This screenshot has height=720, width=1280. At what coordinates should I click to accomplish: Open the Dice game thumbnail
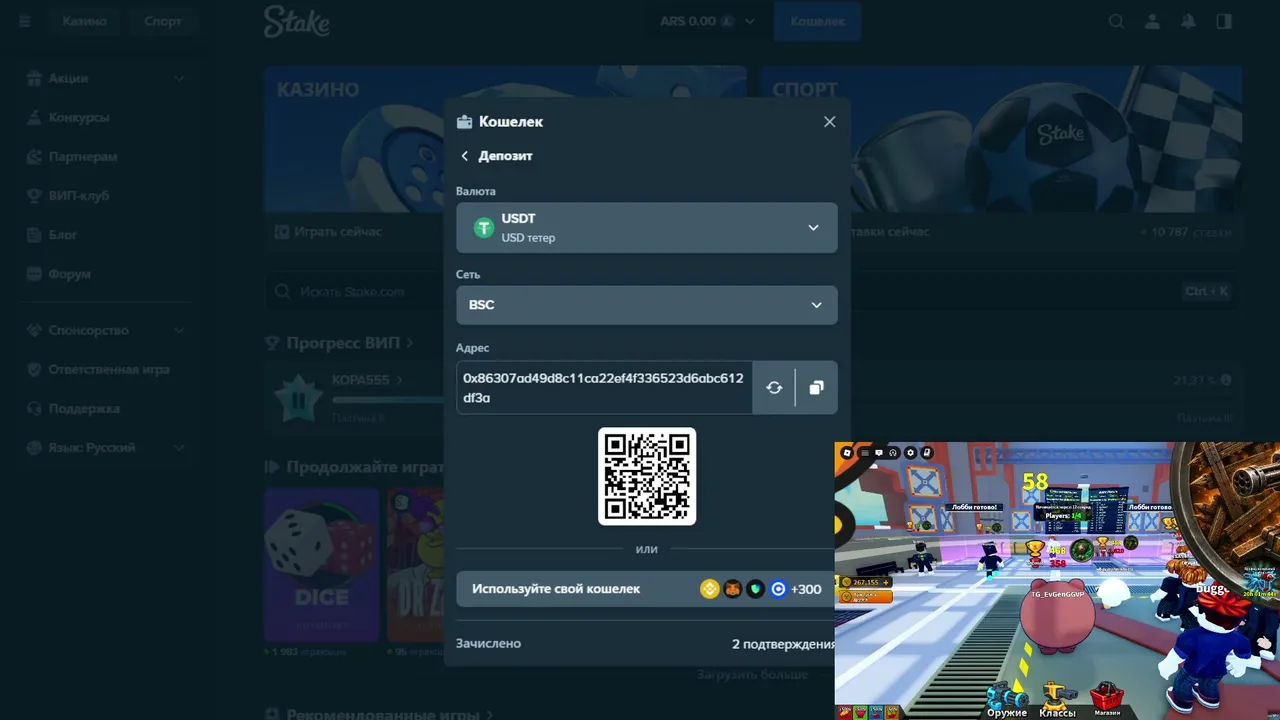322,565
